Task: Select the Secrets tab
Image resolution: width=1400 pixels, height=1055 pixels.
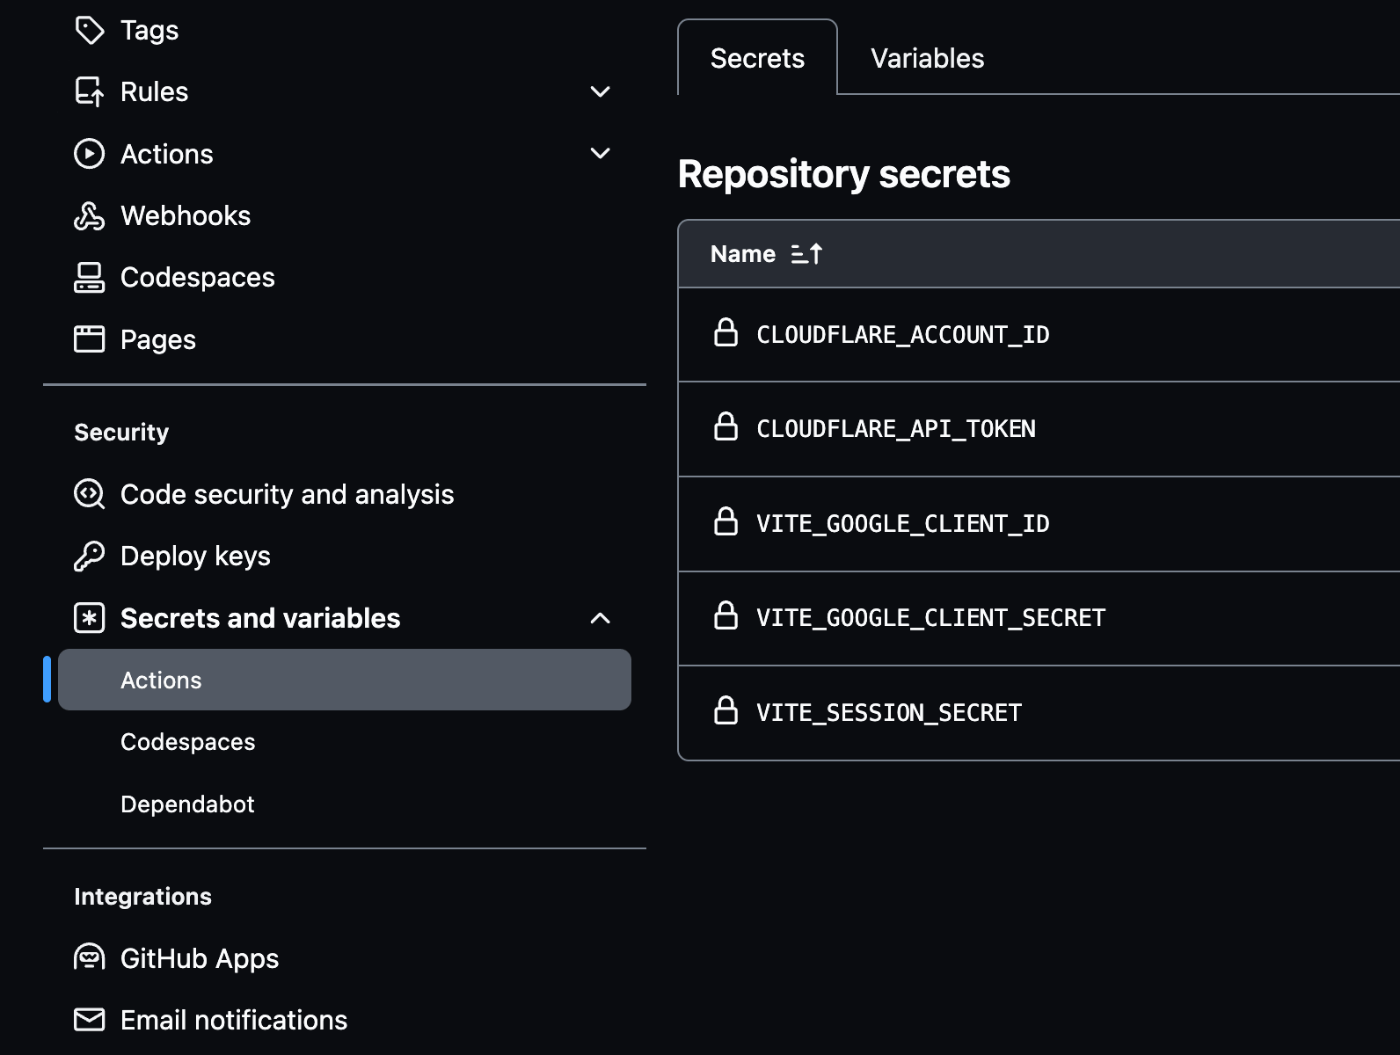Action: click(757, 58)
